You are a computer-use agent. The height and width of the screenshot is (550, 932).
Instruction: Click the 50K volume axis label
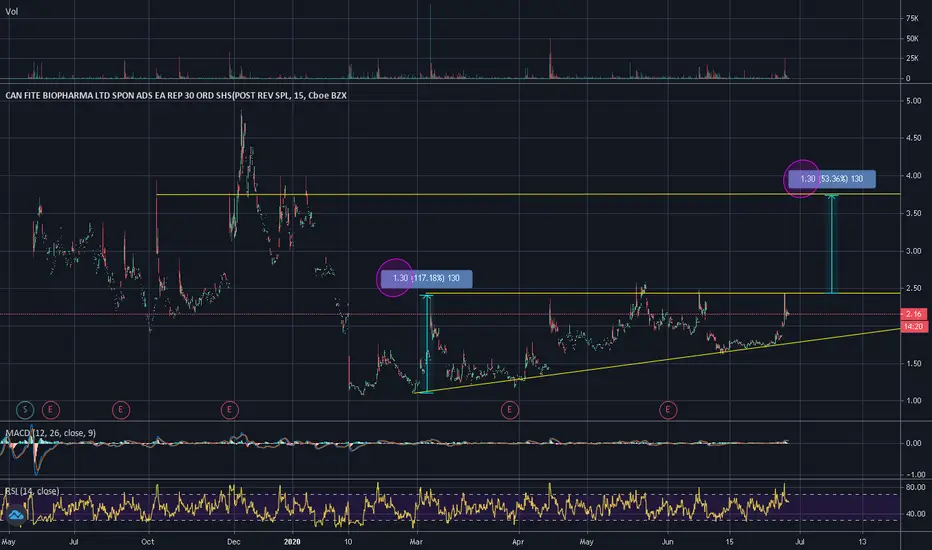click(912, 39)
